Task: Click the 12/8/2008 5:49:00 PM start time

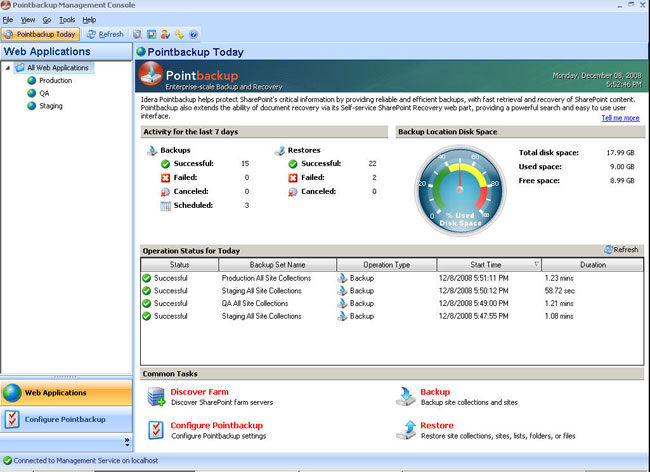Action: [x=473, y=303]
